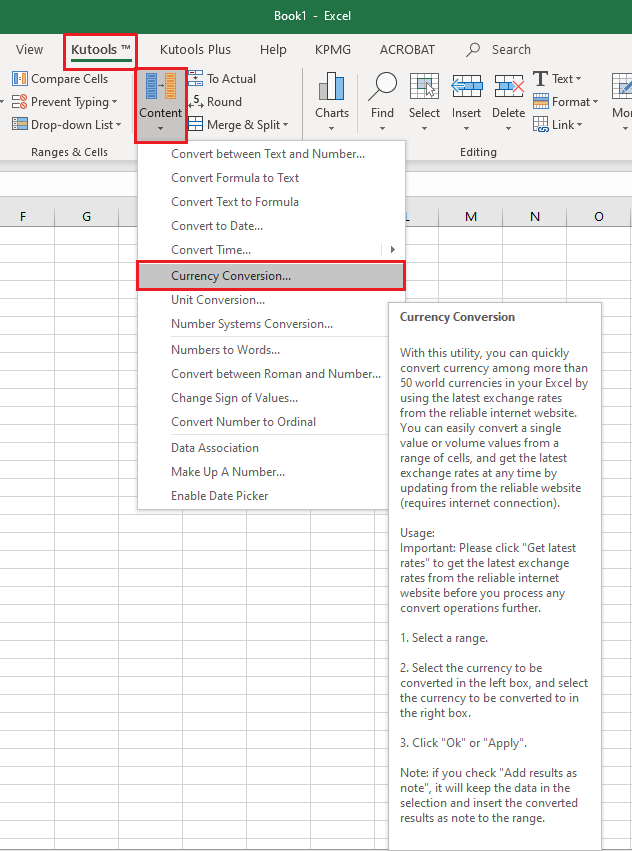Expand the Format dropdown arrow
The width and height of the screenshot is (632, 851).
[595, 102]
